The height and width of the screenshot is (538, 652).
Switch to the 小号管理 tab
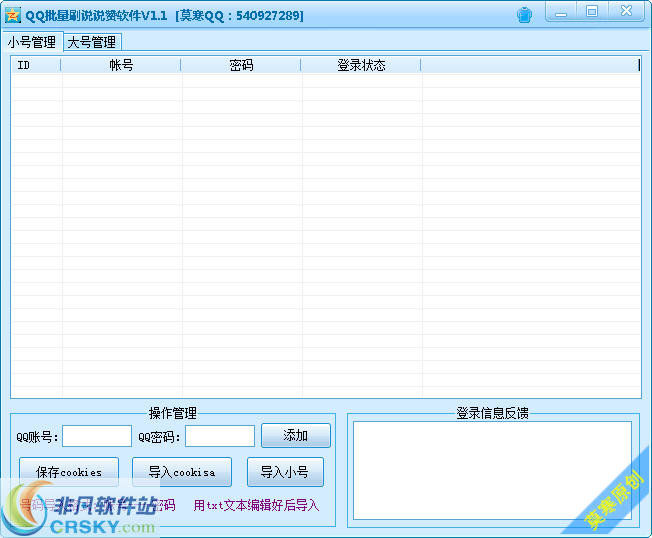[x=32, y=42]
